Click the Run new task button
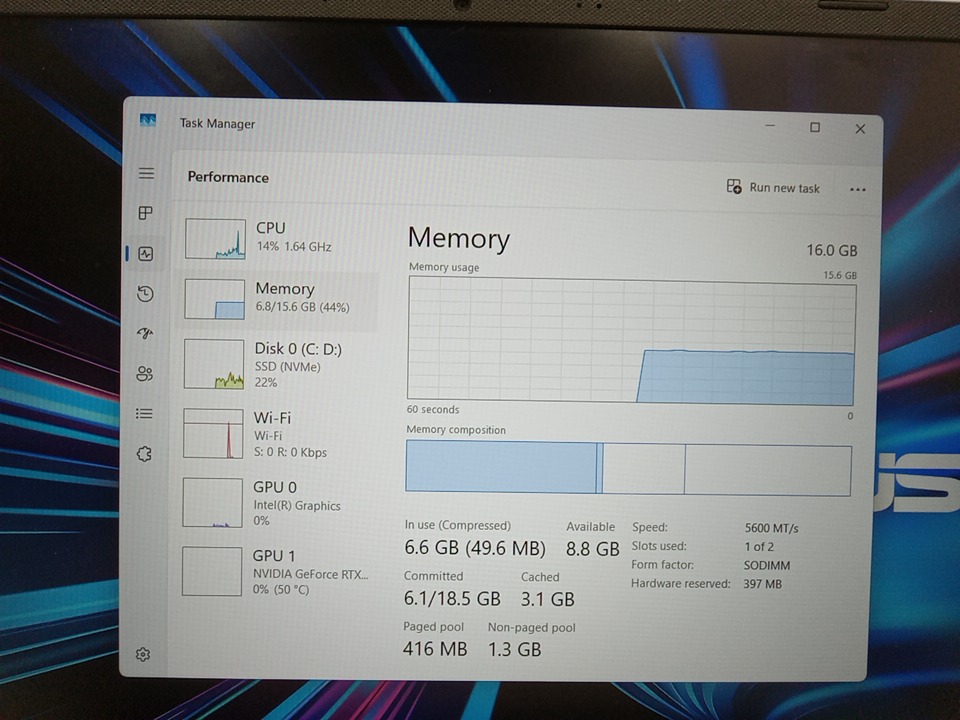 773,188
